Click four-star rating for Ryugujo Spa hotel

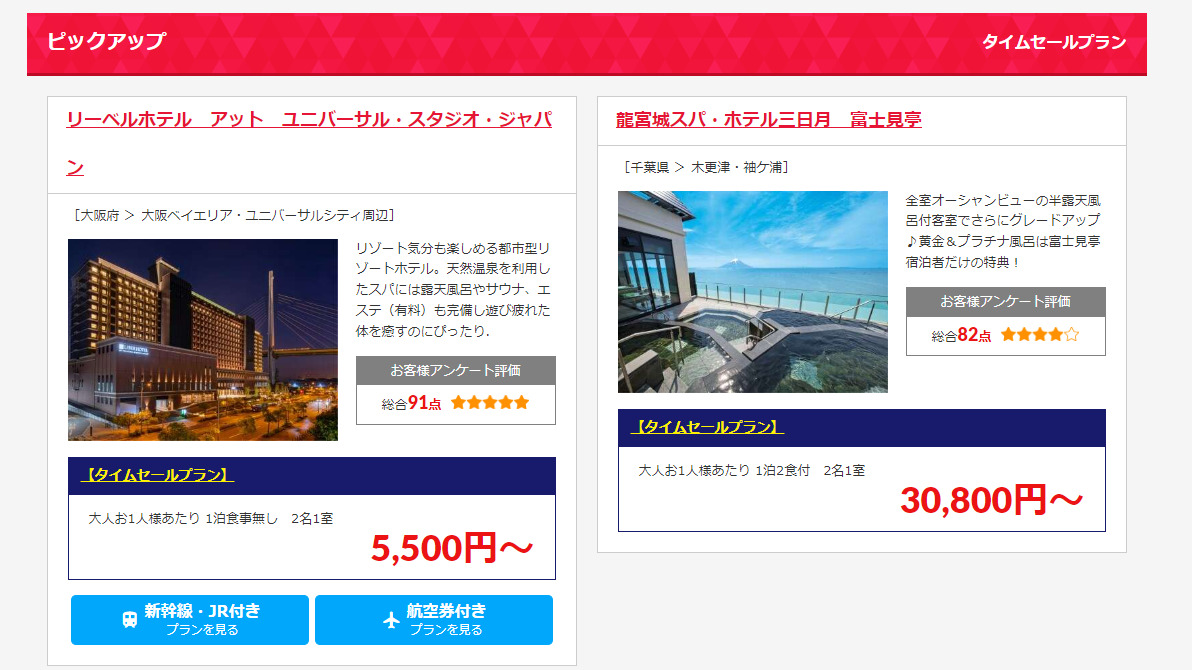(1039, 335)
